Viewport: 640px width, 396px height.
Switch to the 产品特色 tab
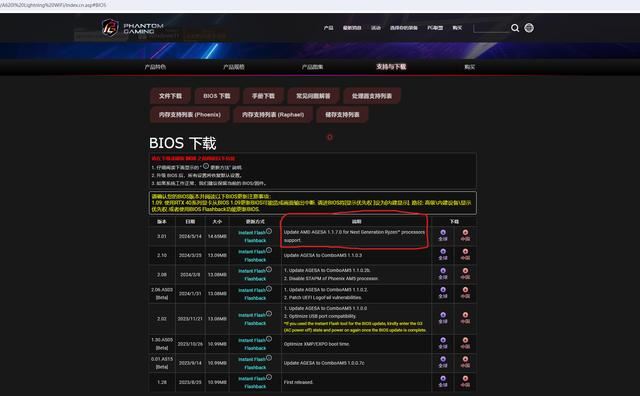[155, 67]
